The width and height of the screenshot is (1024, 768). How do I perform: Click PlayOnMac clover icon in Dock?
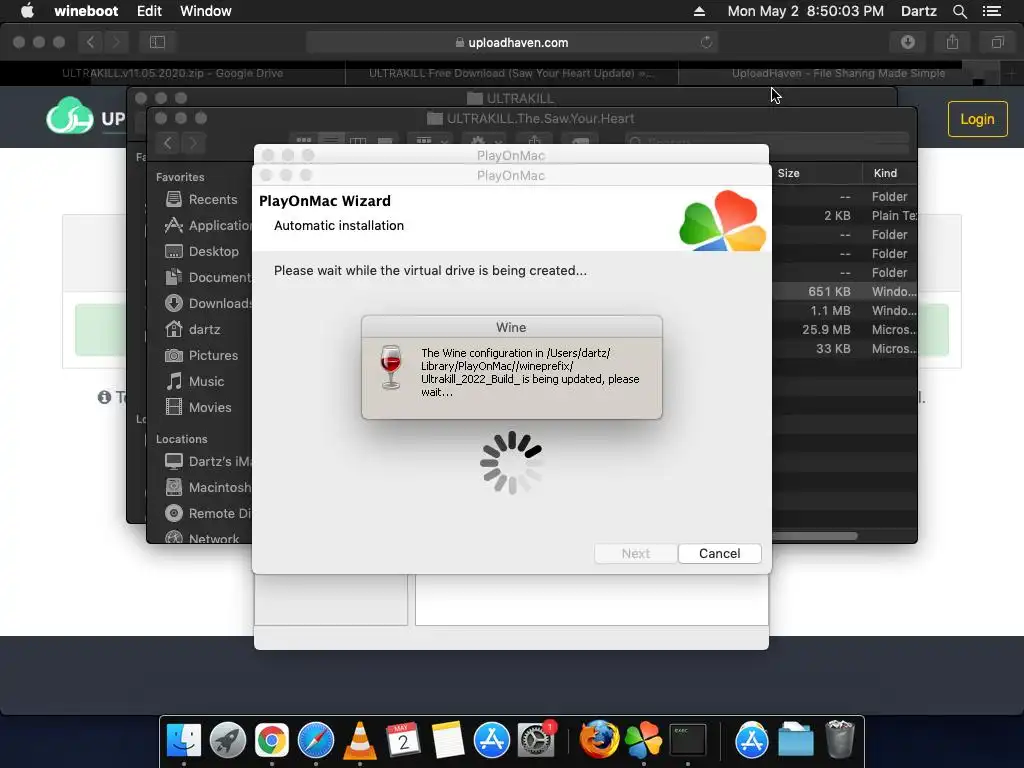643,741
